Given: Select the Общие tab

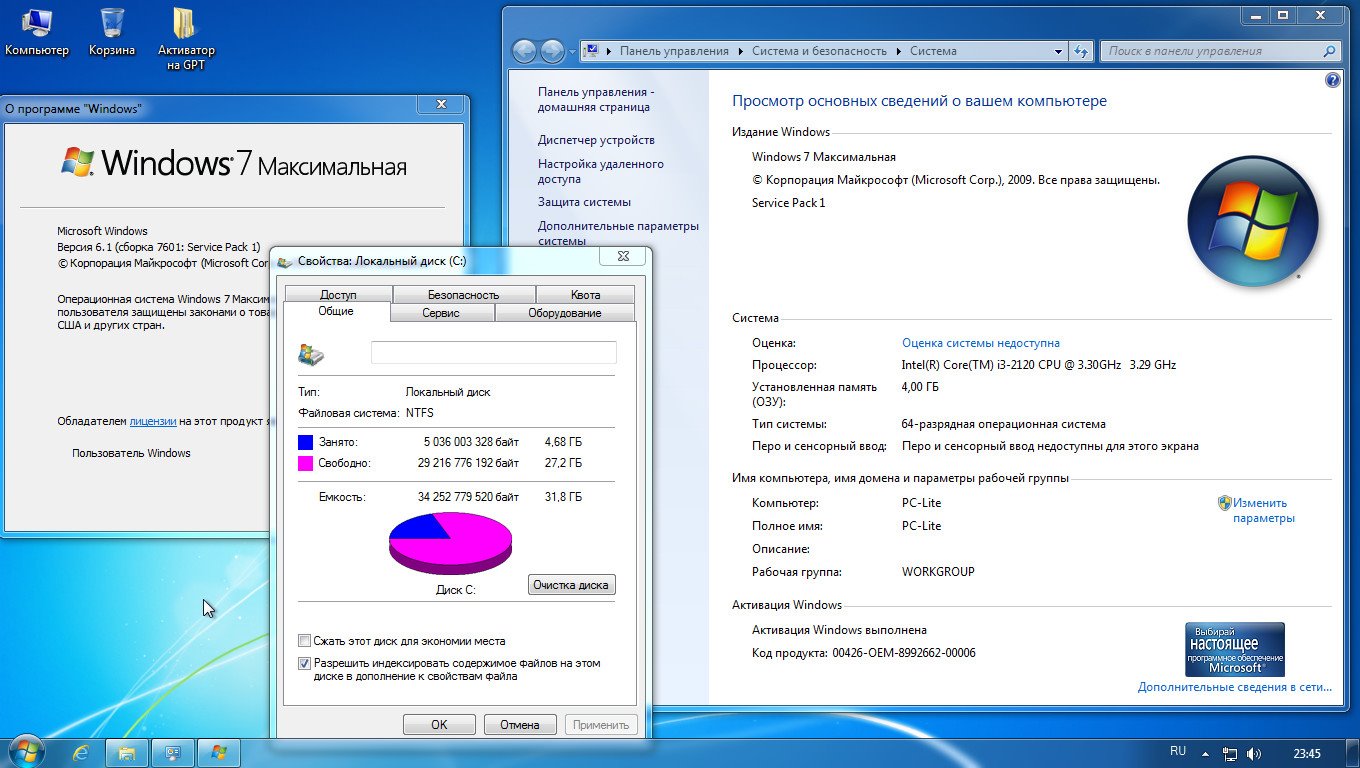Looking at the screenshot, I should coord(336,312).
